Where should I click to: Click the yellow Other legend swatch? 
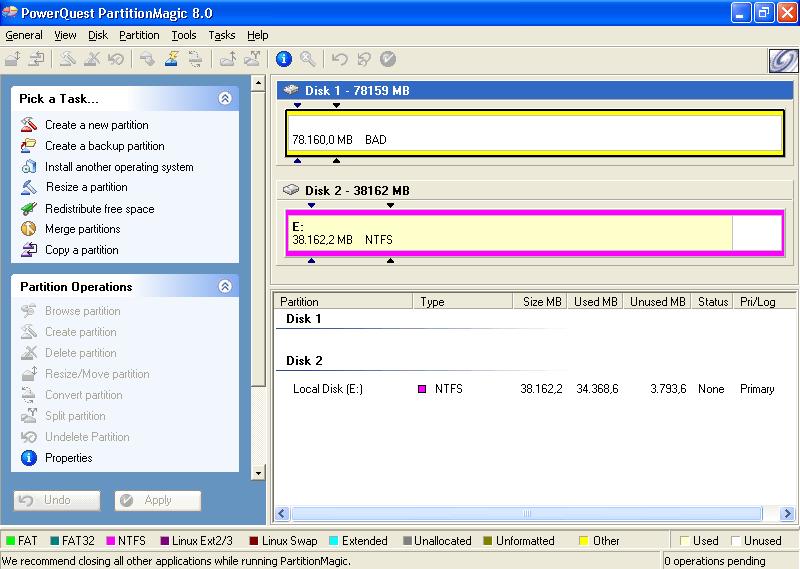coord(583,540)
